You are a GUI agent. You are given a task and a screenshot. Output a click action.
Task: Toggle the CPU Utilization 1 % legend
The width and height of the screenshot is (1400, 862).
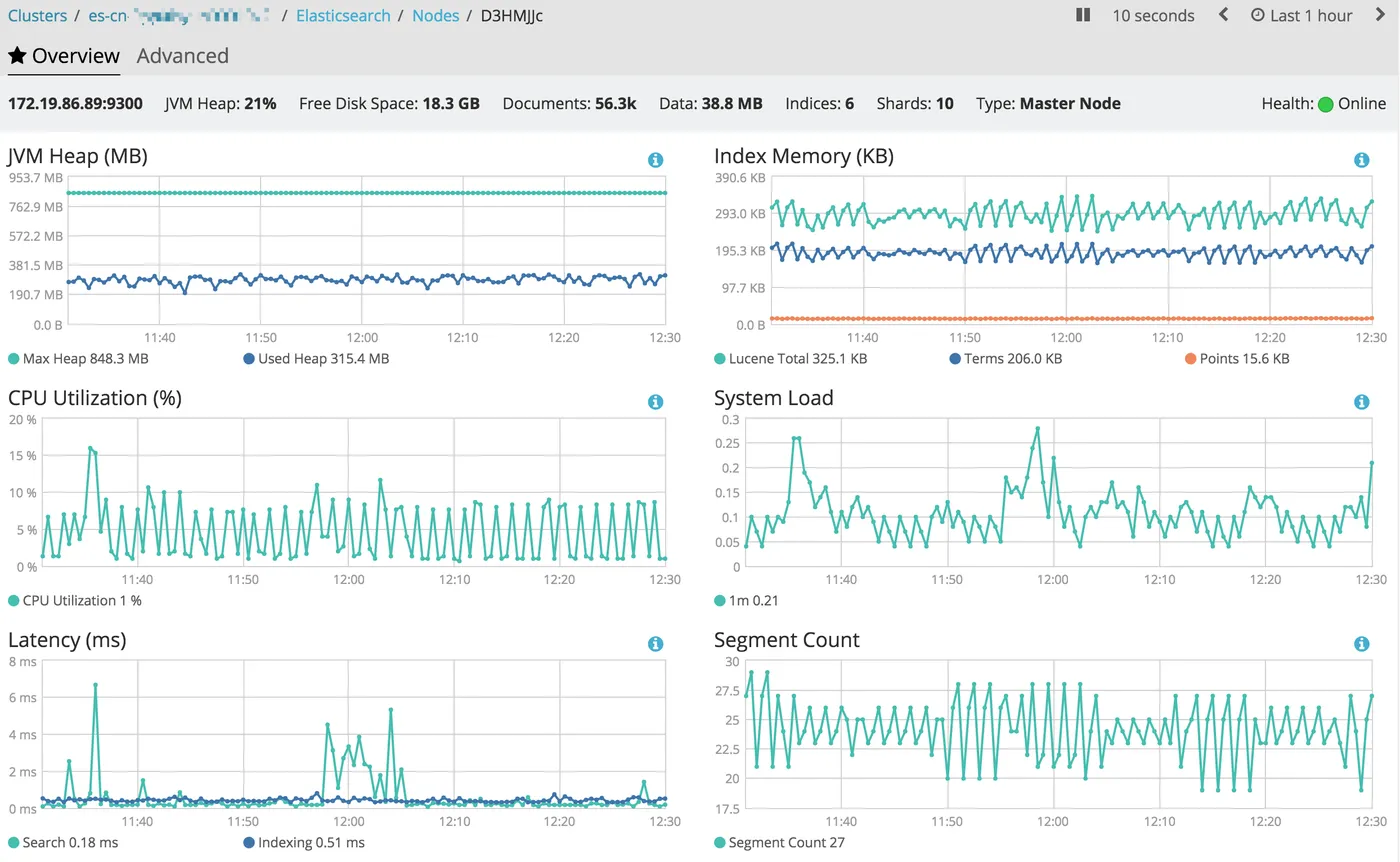pyautogui.click(x=75, y=600)
